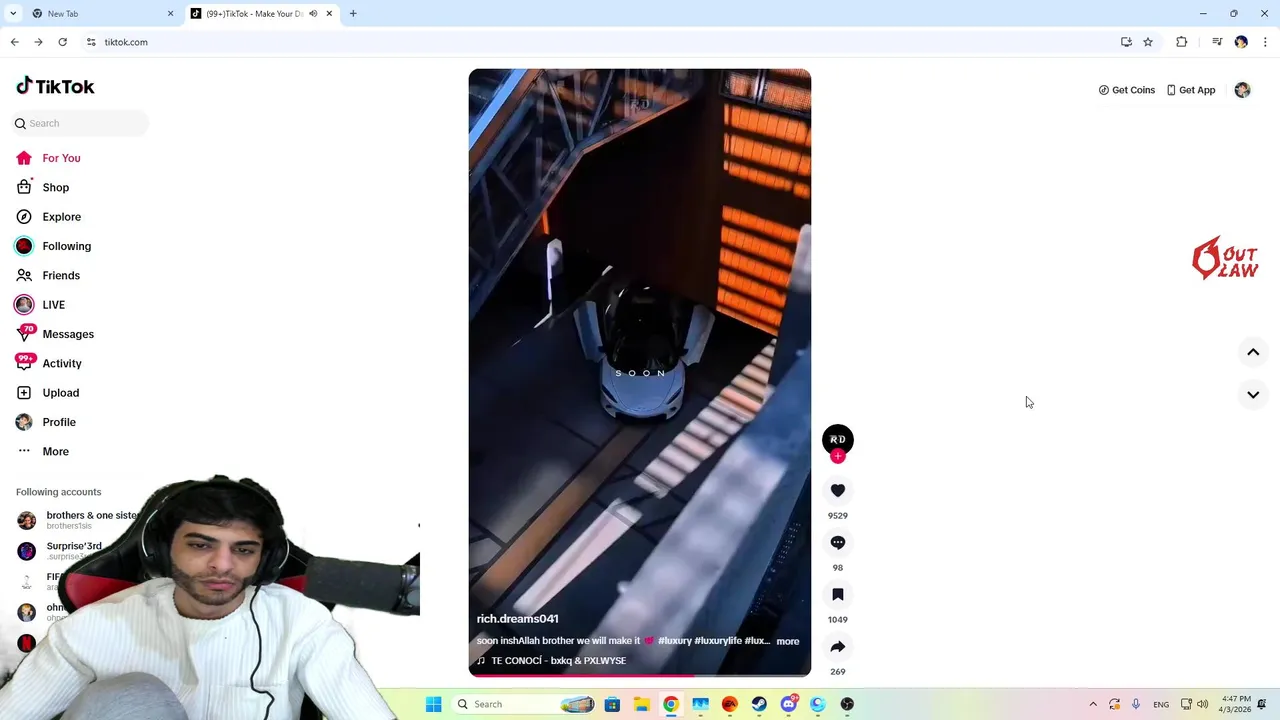Open the volume icon in system tray
The width and height of the screenshot is (1280, 720).
(x=1201, y=704)
